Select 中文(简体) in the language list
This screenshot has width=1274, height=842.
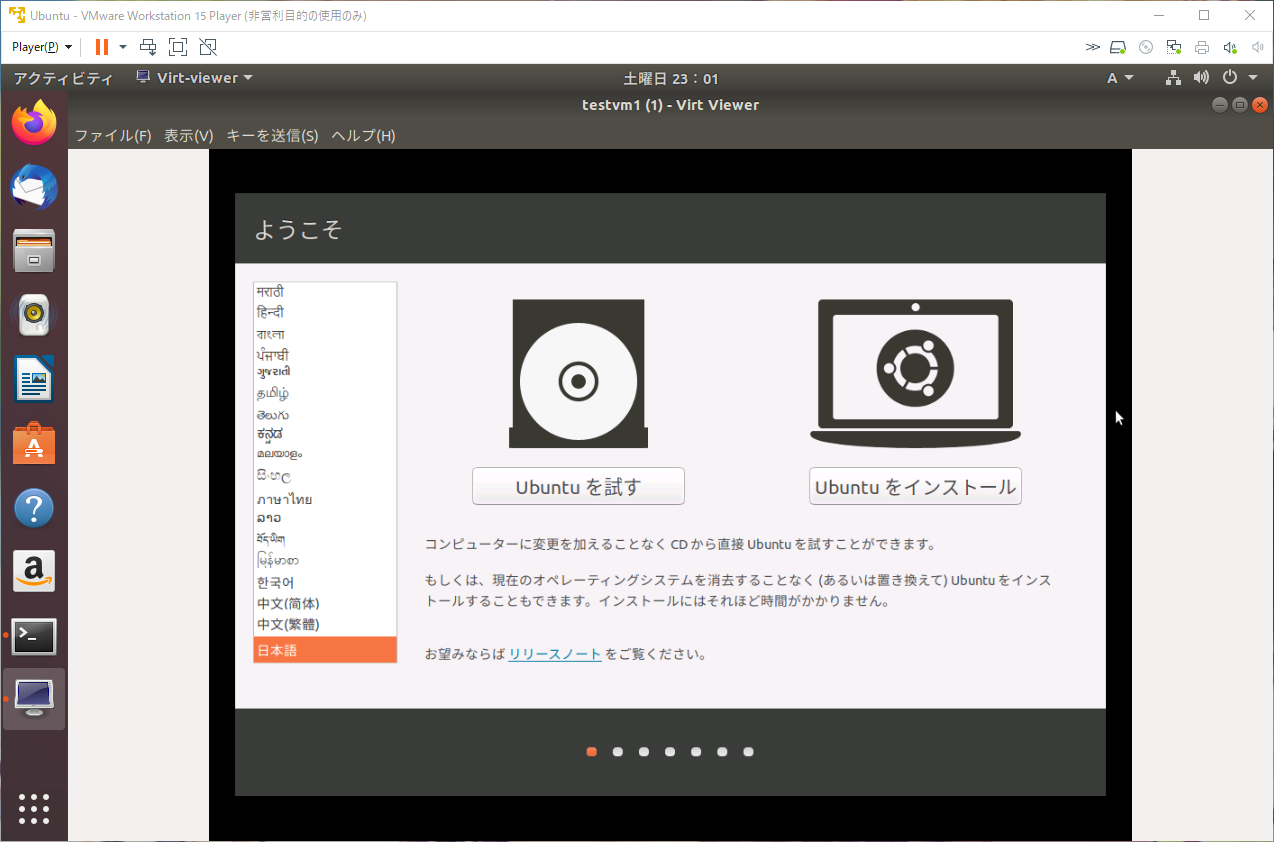[x=325, y=603]
